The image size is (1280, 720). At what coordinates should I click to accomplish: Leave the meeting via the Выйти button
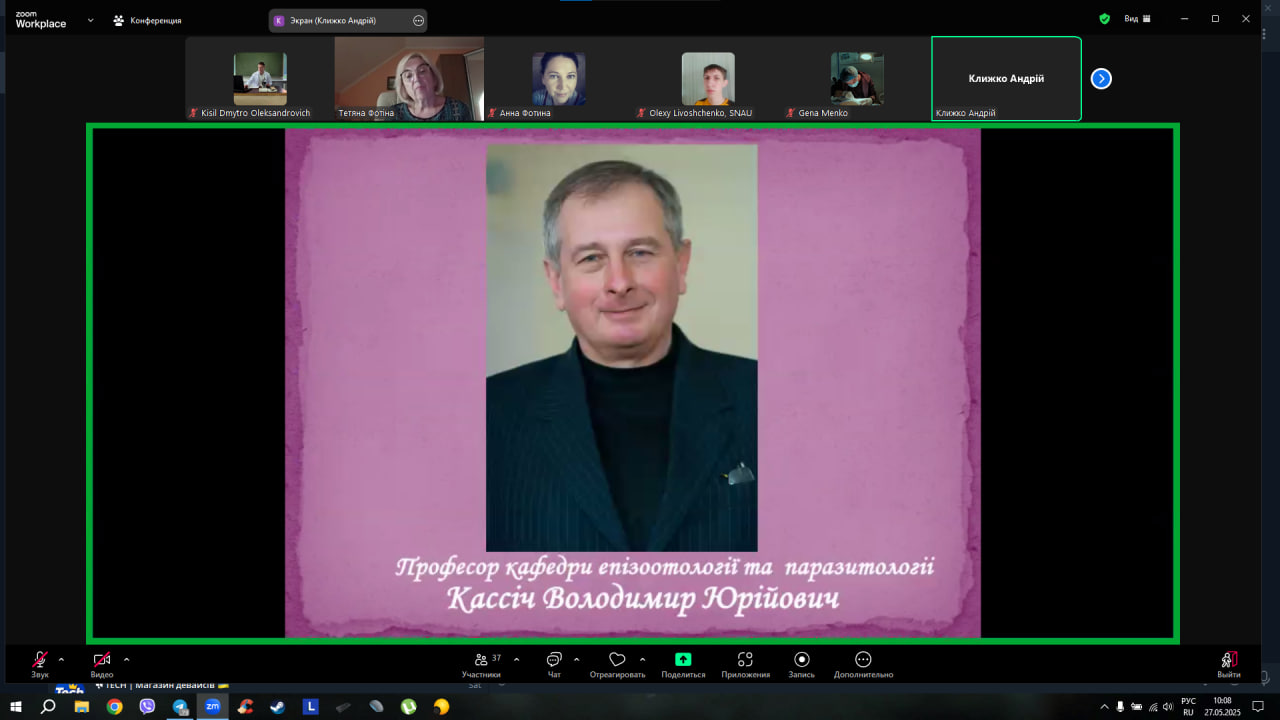pyautogui.click(x=1229, y=660)
